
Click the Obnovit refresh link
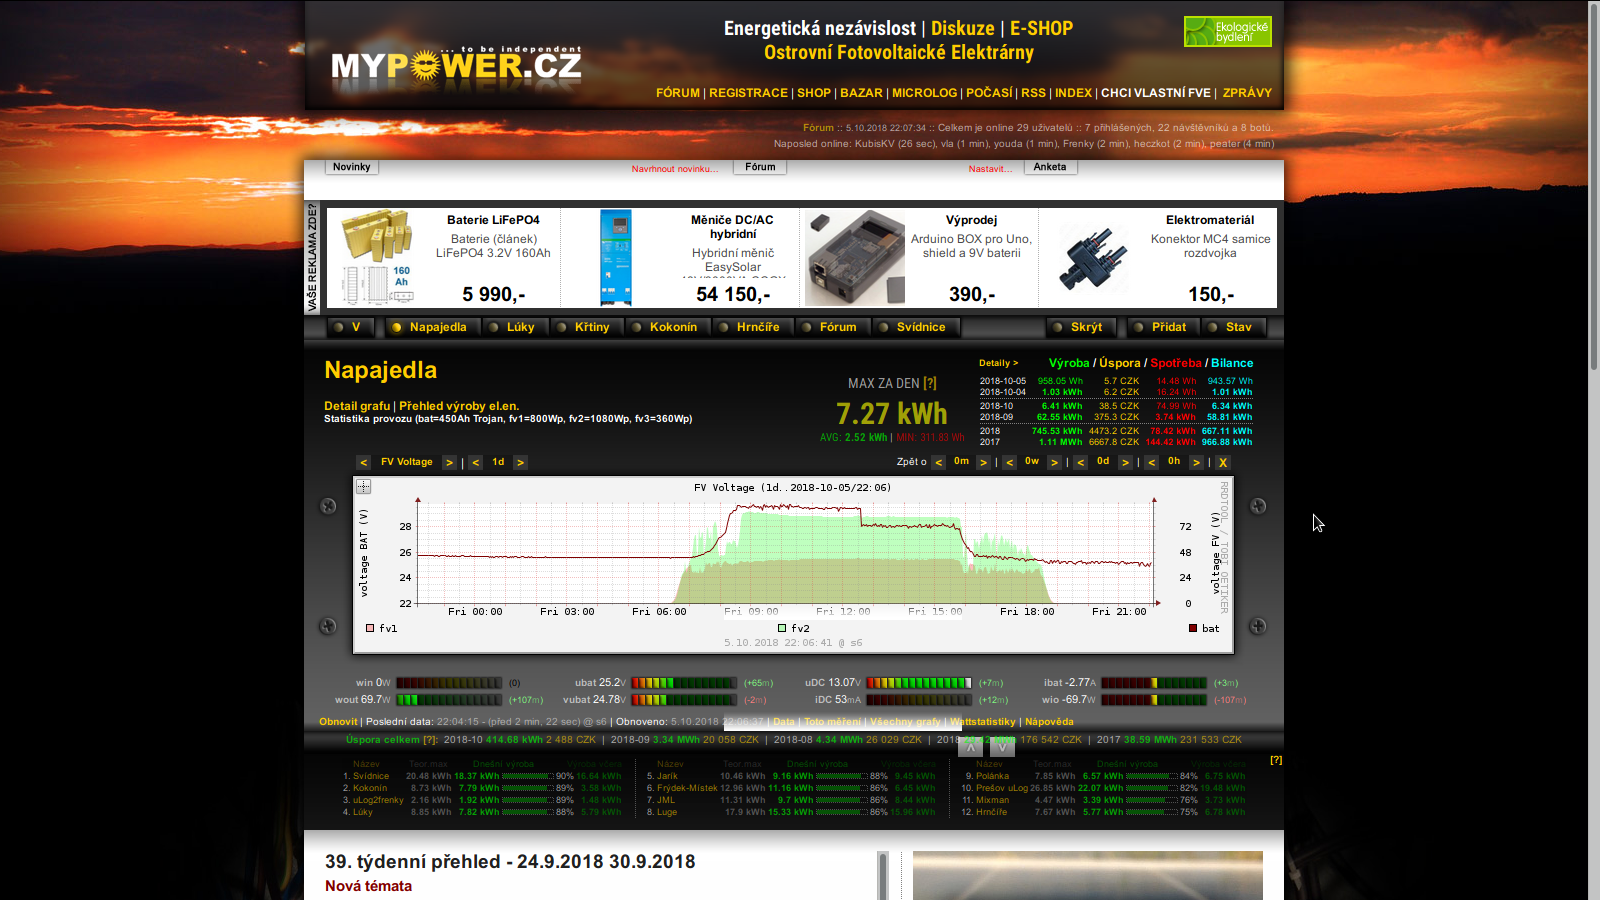(338, 722)
